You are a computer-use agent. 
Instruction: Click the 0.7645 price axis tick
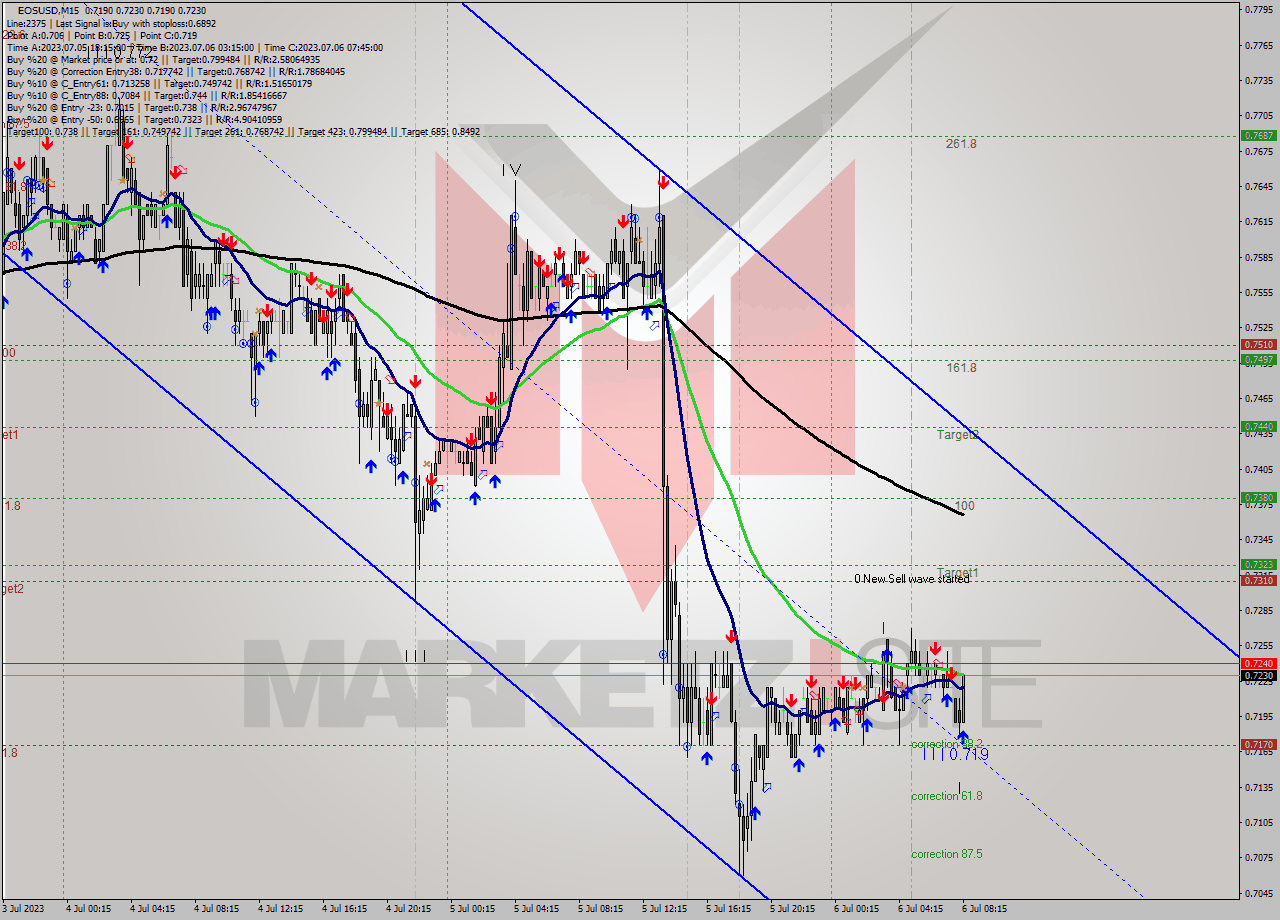1257,187
